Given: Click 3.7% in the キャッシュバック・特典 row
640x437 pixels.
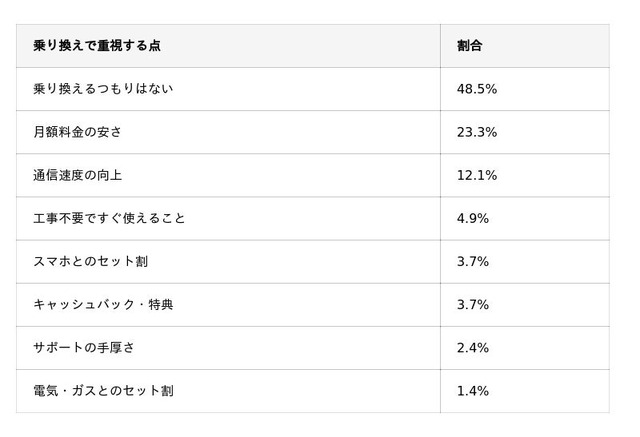Looking at the screenshot, I should [473, 305].
